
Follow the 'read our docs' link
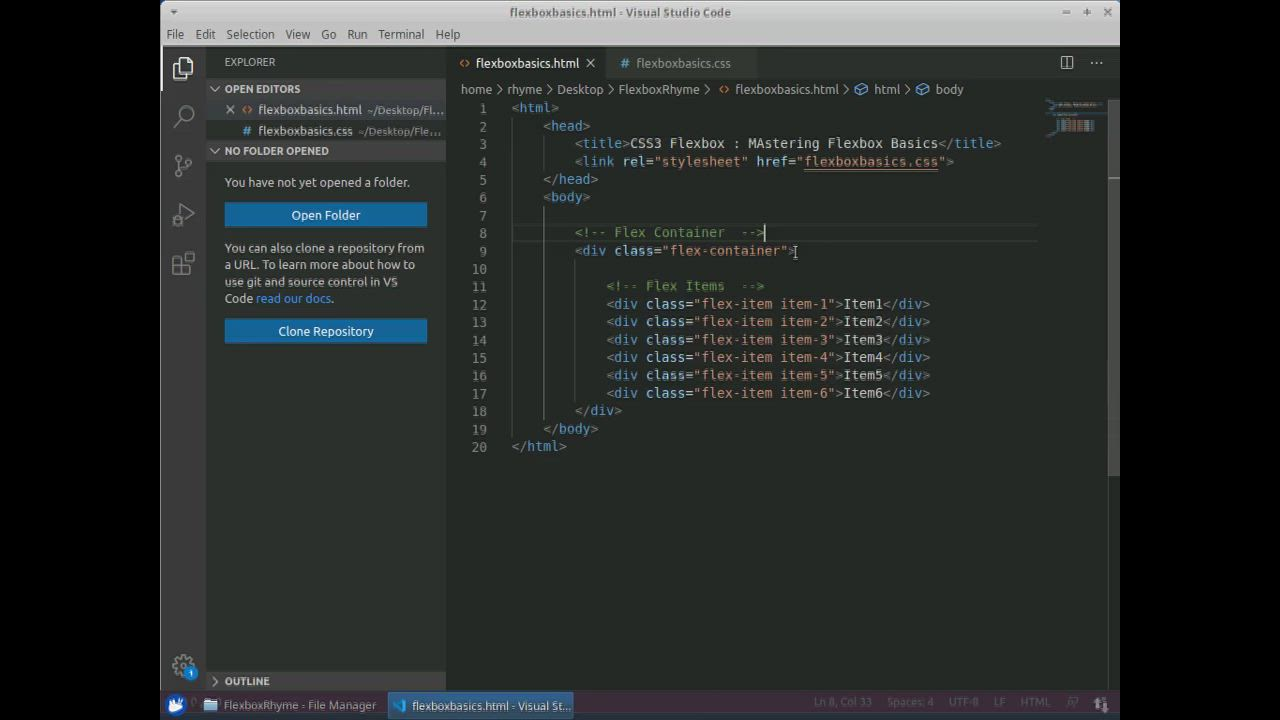click(x=293, y=299)
